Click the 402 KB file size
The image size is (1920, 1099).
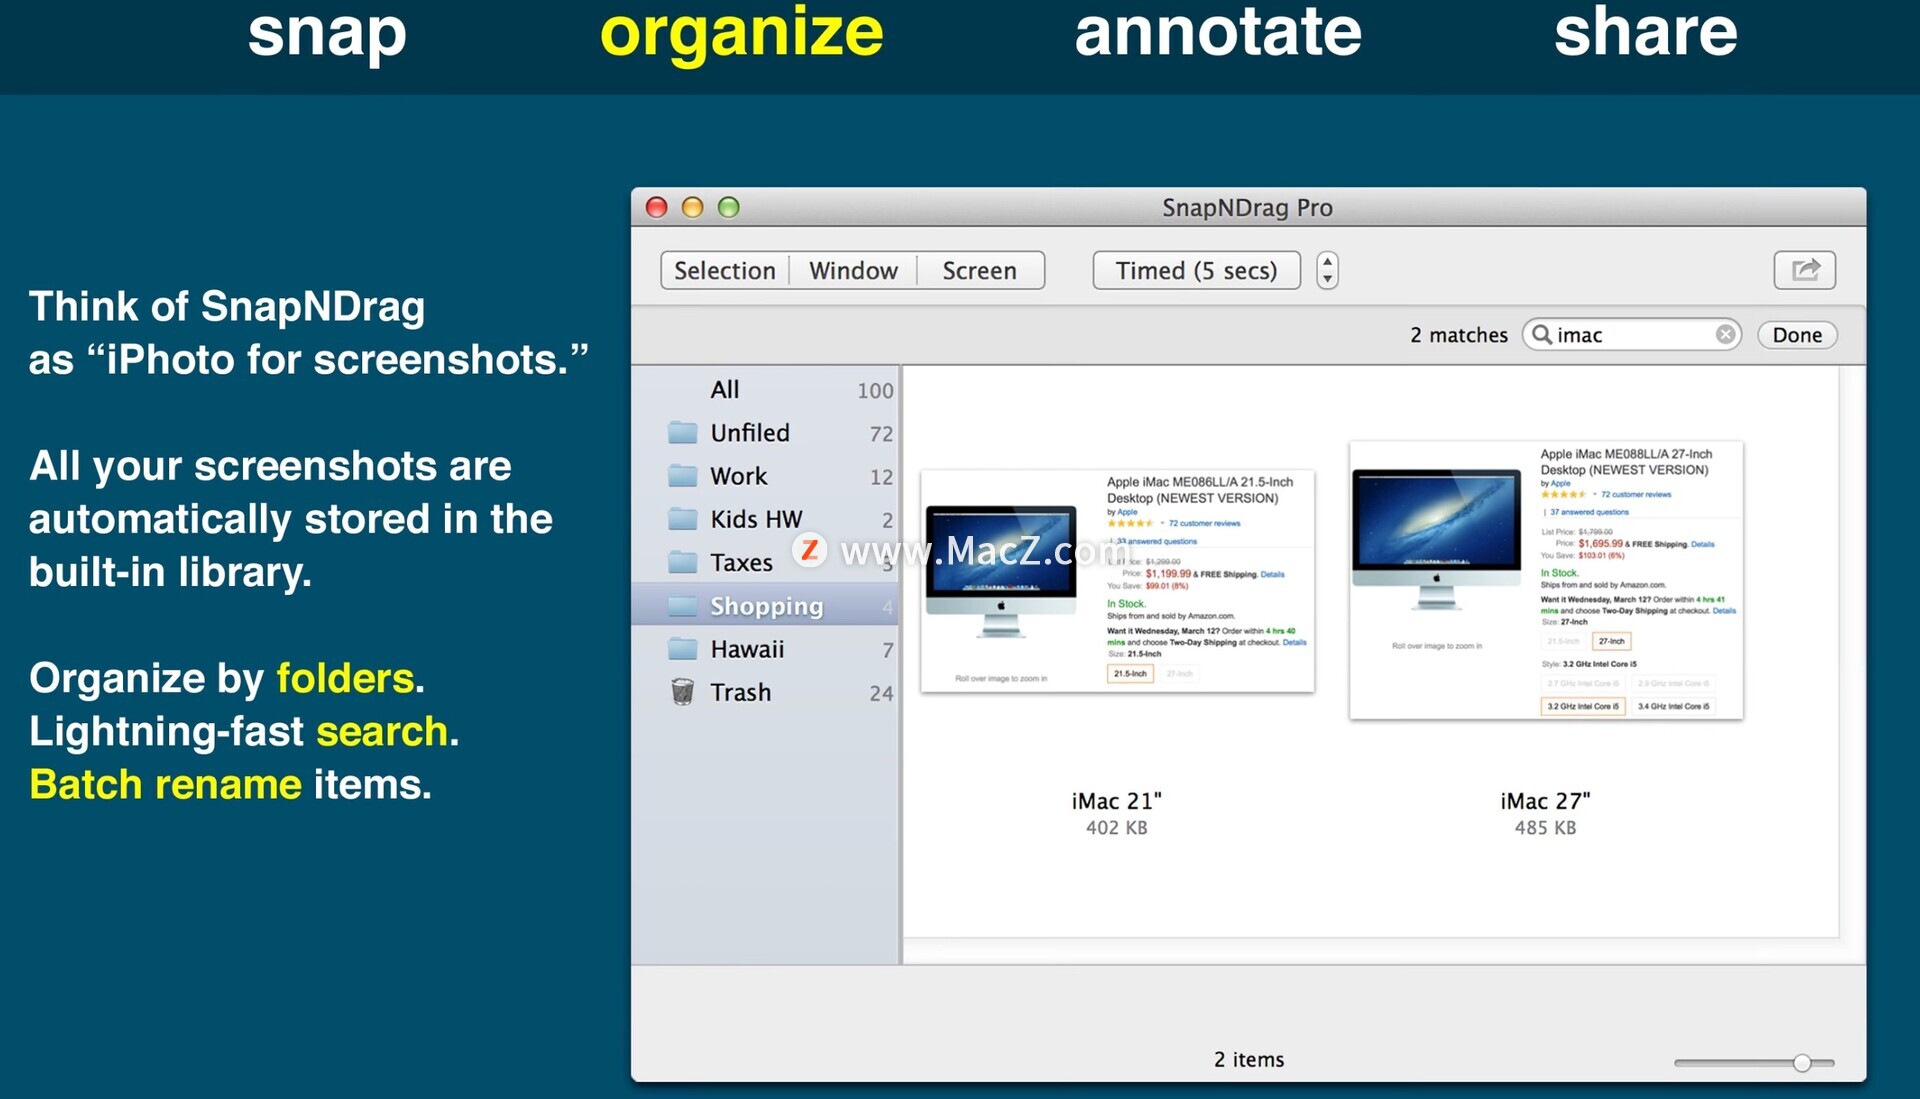tap(1117, 828)
